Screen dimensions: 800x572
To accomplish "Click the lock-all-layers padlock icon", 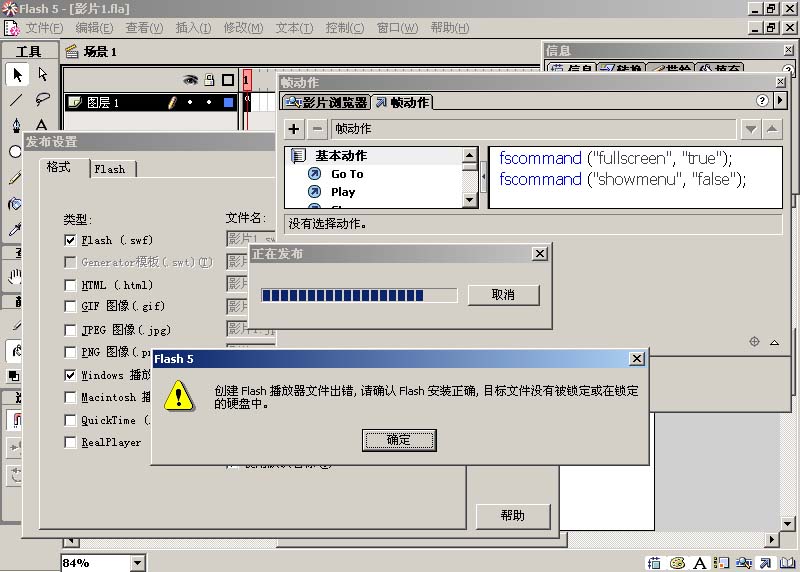I will (209, 80).
